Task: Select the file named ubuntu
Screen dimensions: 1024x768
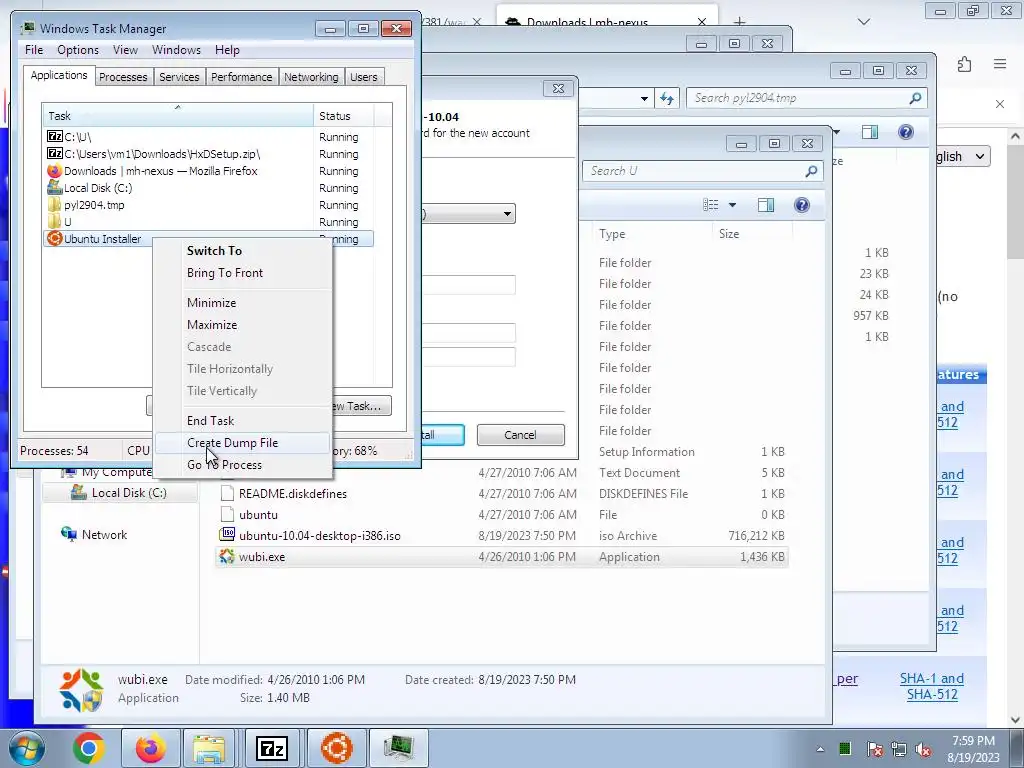Action: (502, 515)
